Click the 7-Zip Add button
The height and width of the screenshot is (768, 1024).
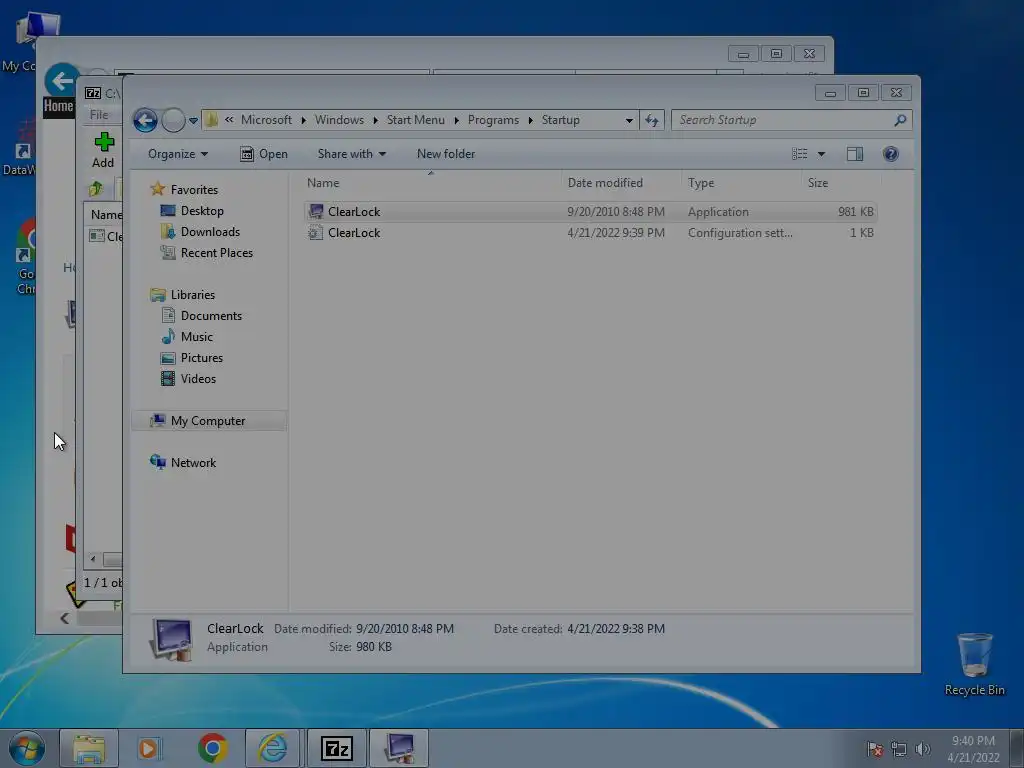pyautogui.click(x=103, y=150)
